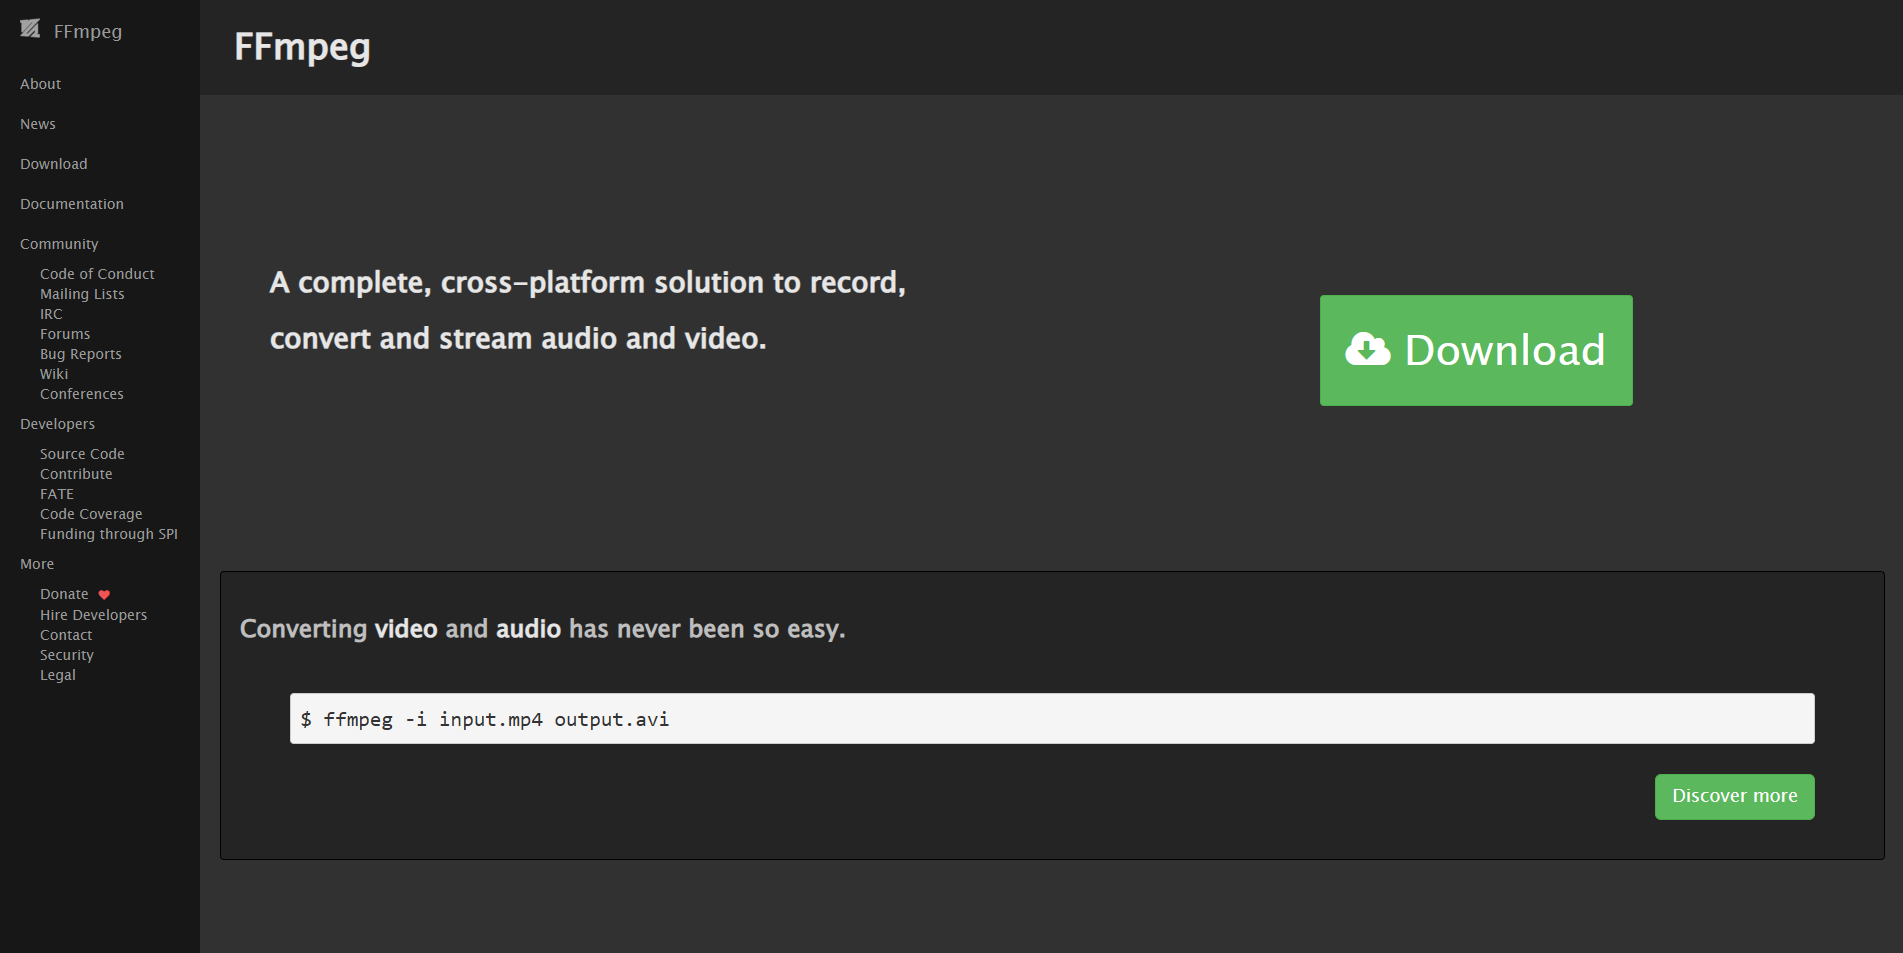The width and height of the screenshot is (1903, 953).
Task: Open the Source Code link
Action: click(x=82, y=454)
